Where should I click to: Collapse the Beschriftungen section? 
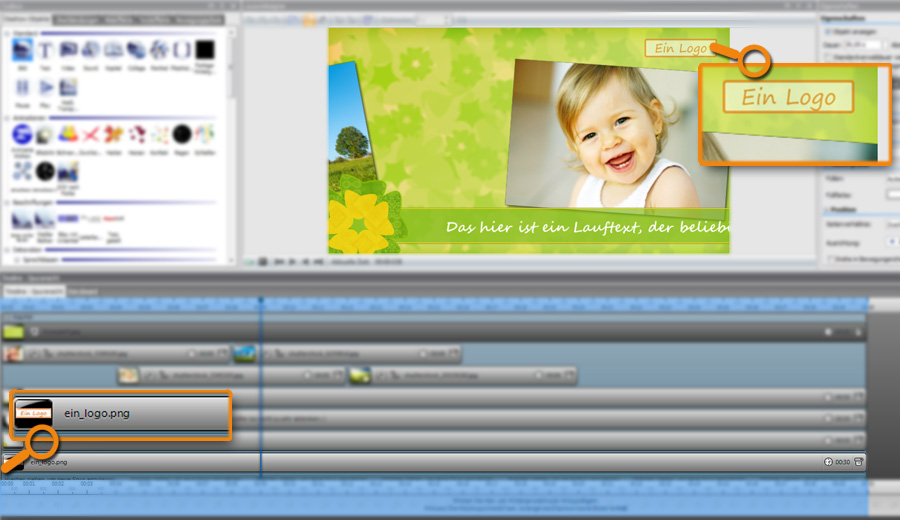(8, 202)
